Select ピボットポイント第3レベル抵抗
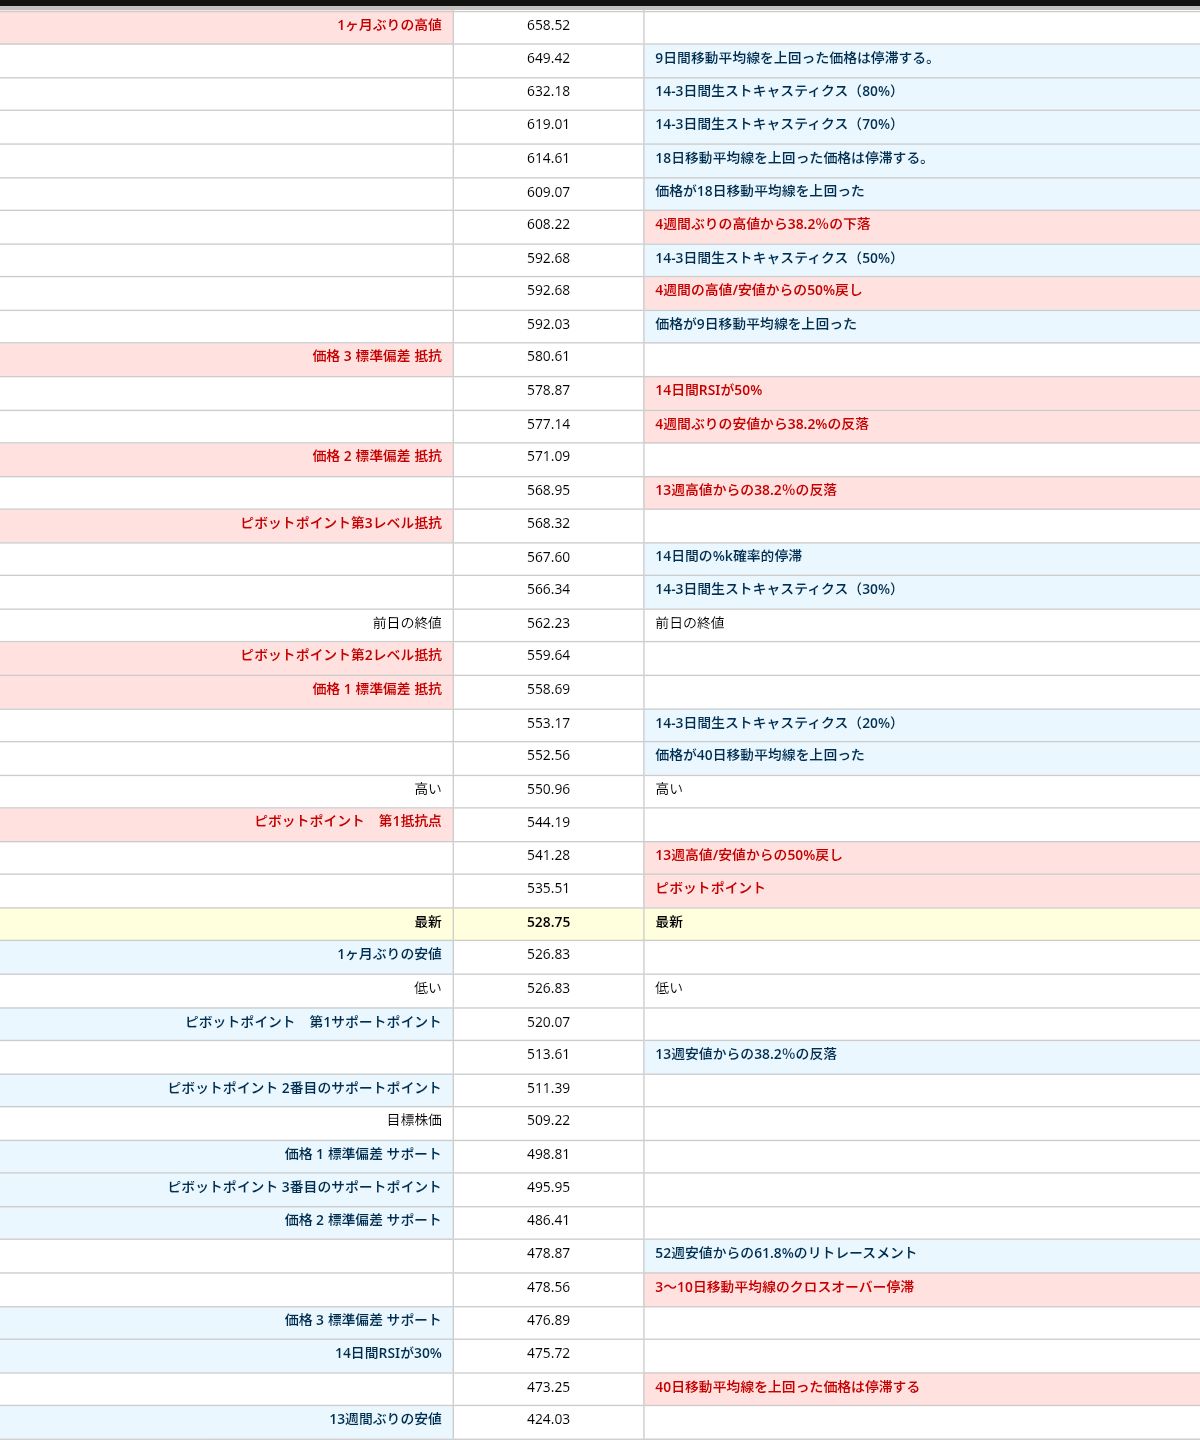 [341, 523]
